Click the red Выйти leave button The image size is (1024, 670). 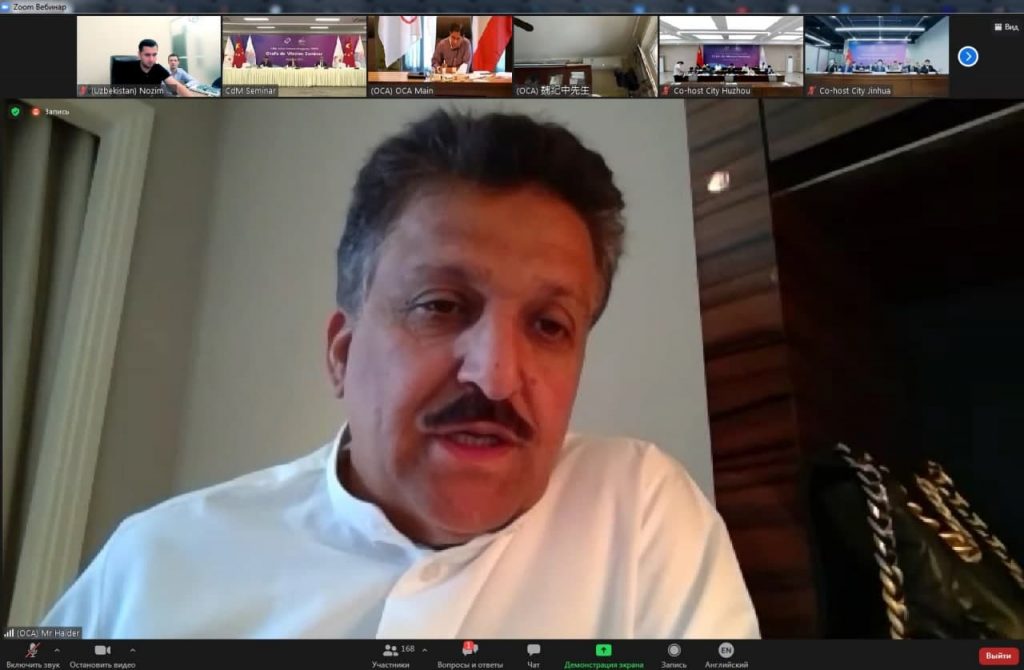(x=998, y=656)
